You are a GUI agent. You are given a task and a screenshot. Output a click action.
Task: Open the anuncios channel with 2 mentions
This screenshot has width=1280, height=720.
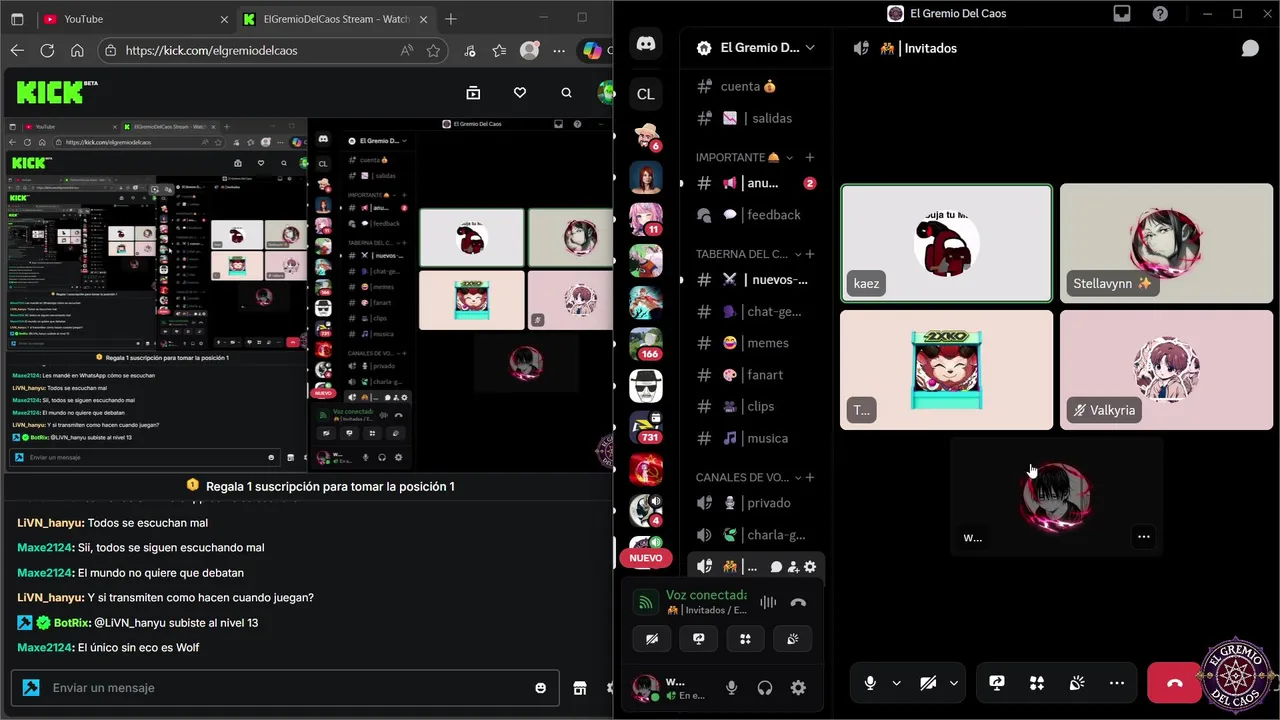pos(755,183)
